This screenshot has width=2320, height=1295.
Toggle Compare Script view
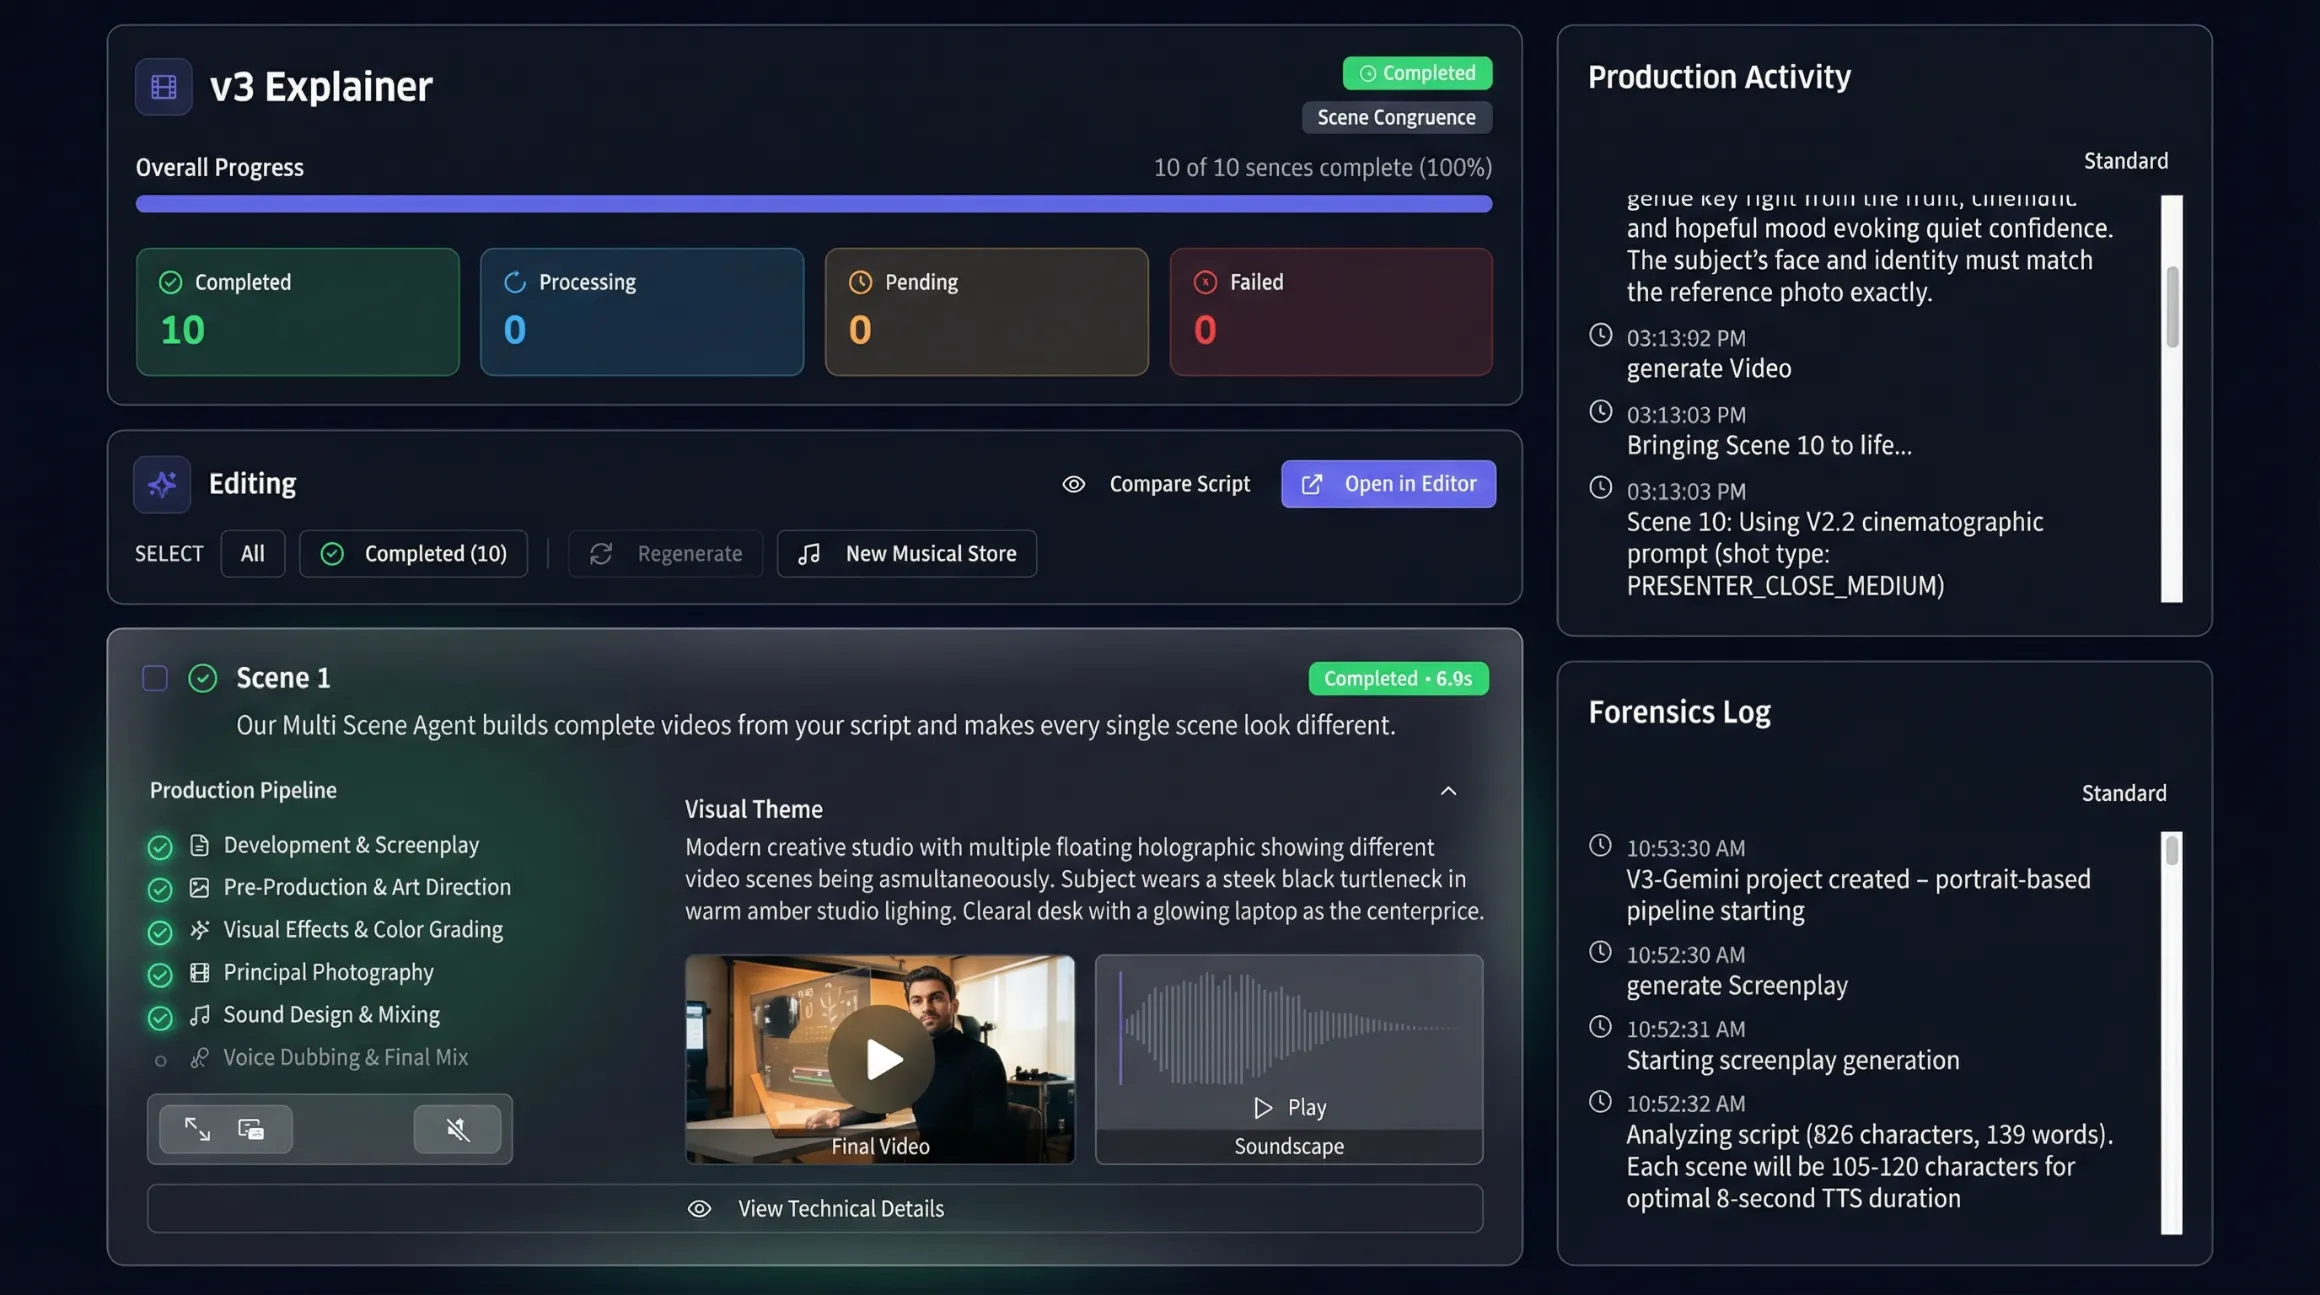(1156, 485)
